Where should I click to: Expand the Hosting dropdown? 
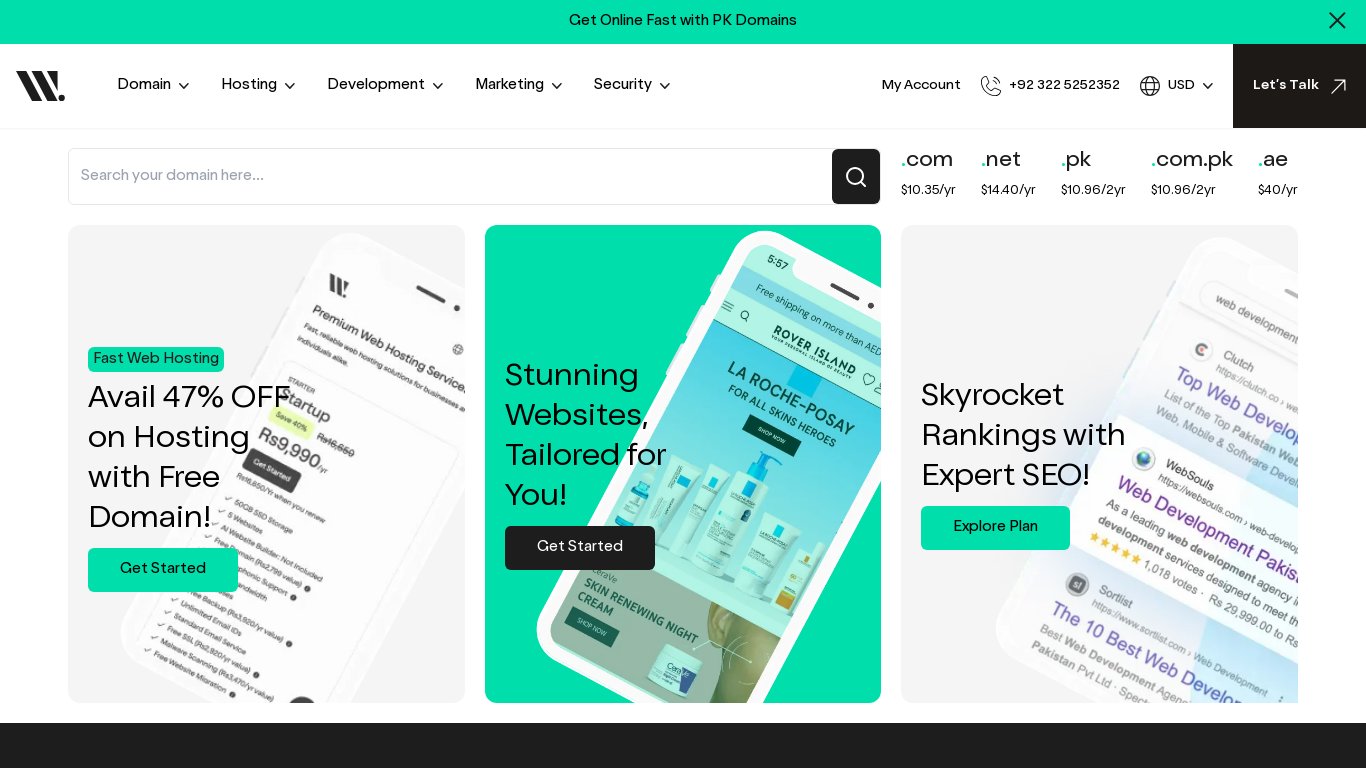[258, 85]
